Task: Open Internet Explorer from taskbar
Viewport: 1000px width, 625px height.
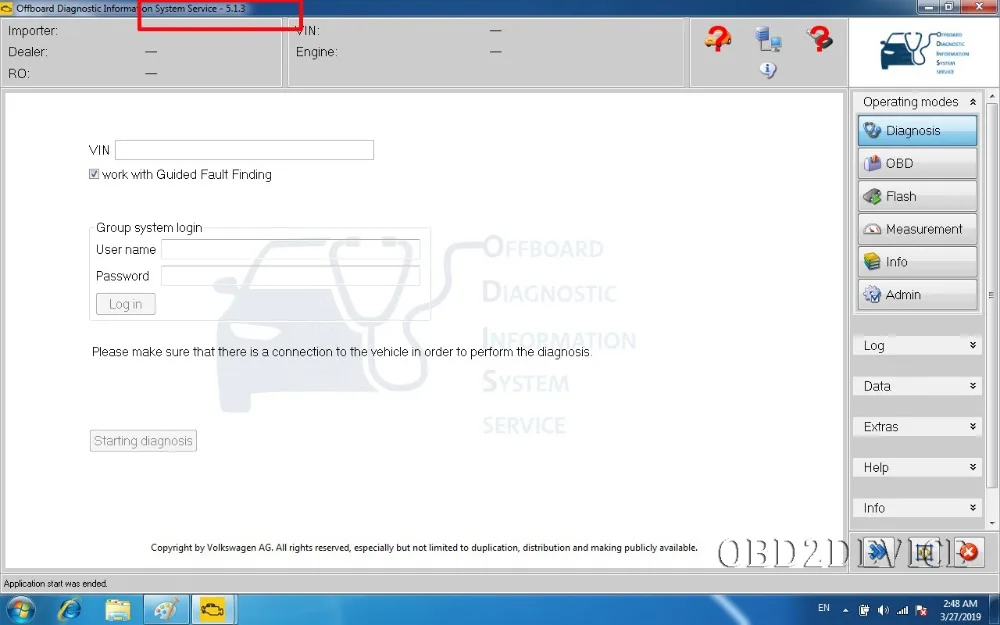Action: coord(70,610)
